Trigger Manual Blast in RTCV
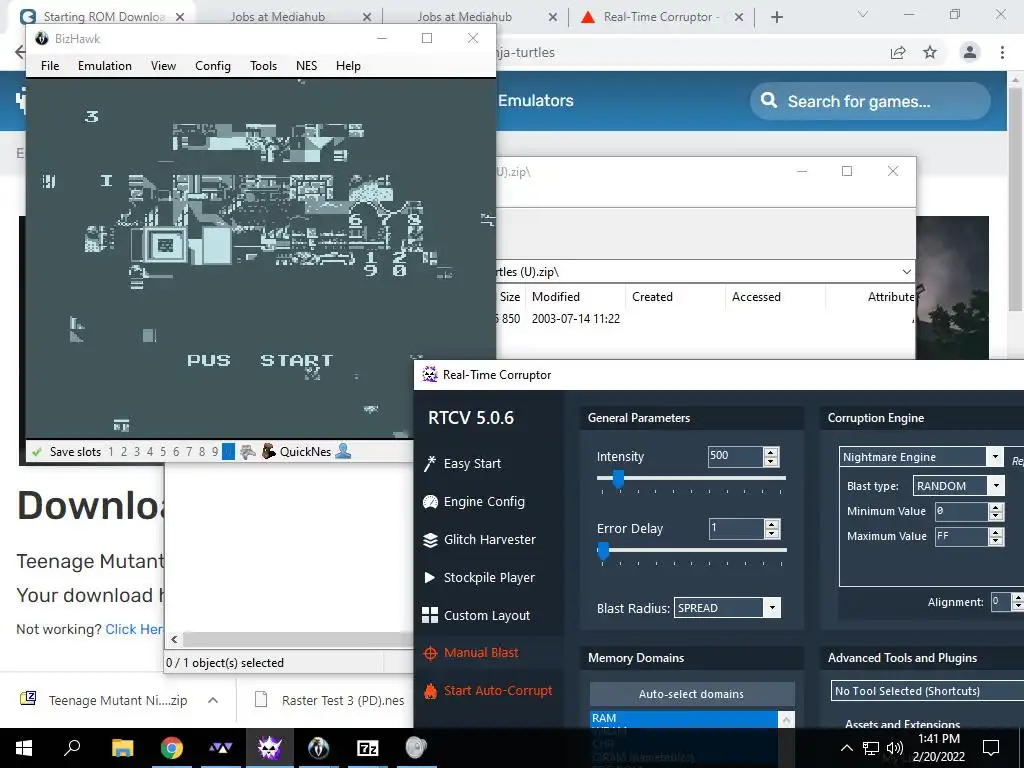 pos(470,652)
